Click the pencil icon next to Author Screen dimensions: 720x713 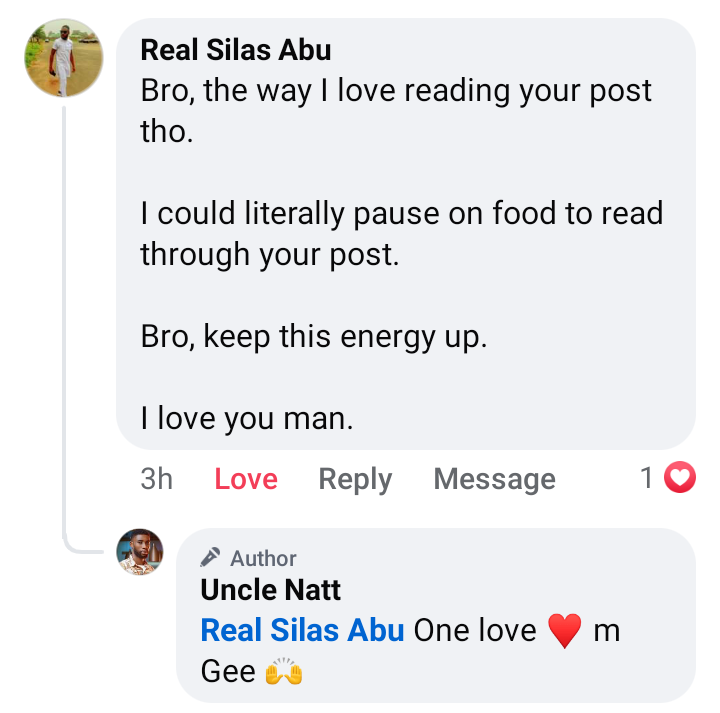pos(210,558)
